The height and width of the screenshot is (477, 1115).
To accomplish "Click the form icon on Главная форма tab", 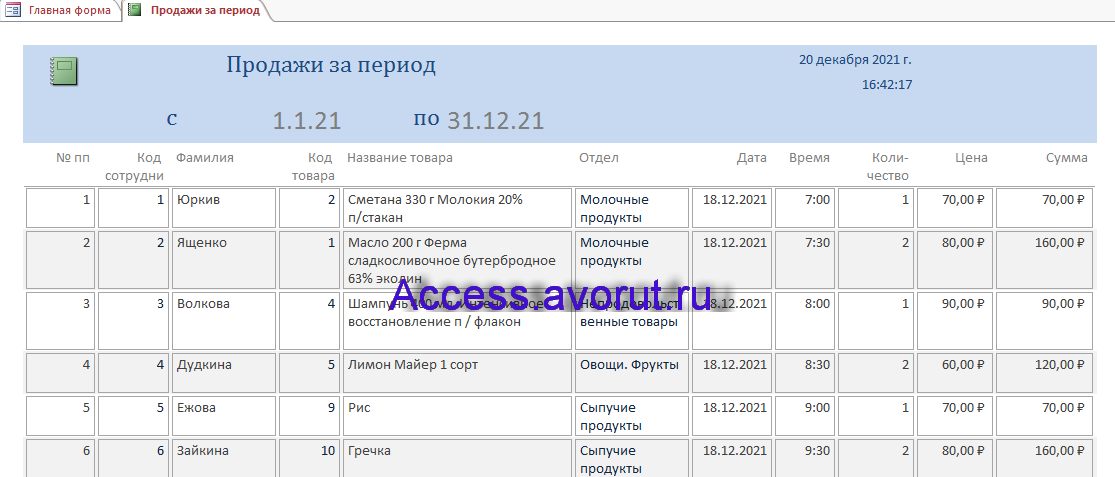I will tap(13, 11).
